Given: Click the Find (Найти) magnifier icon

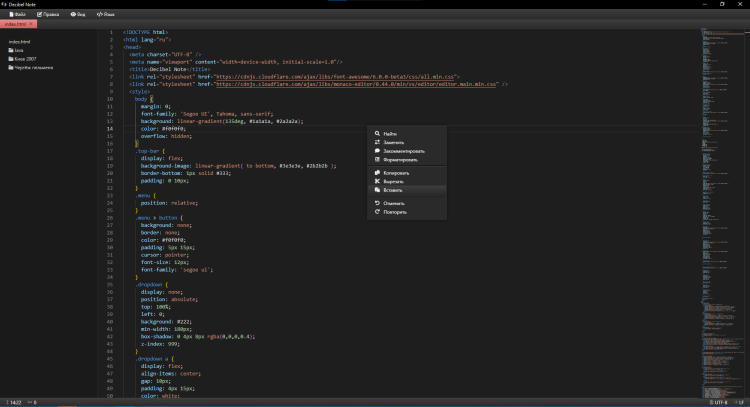Looking at the screenshot, I should click(376, 133).
